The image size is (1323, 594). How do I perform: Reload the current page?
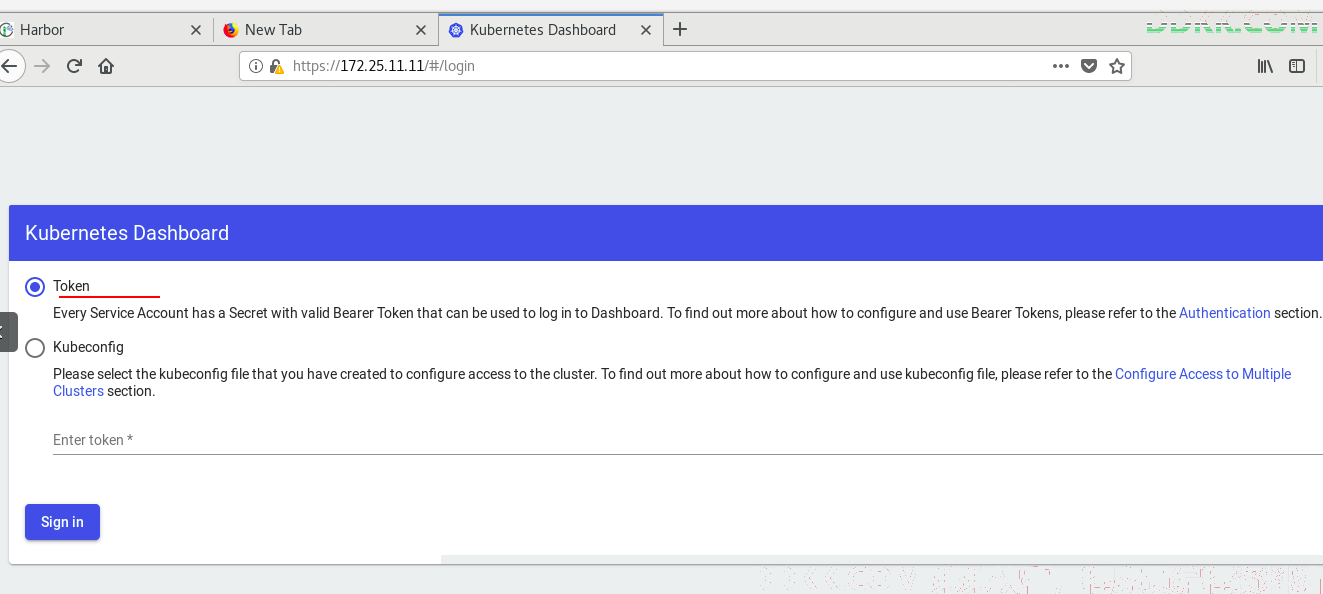[x=74, y=66]
